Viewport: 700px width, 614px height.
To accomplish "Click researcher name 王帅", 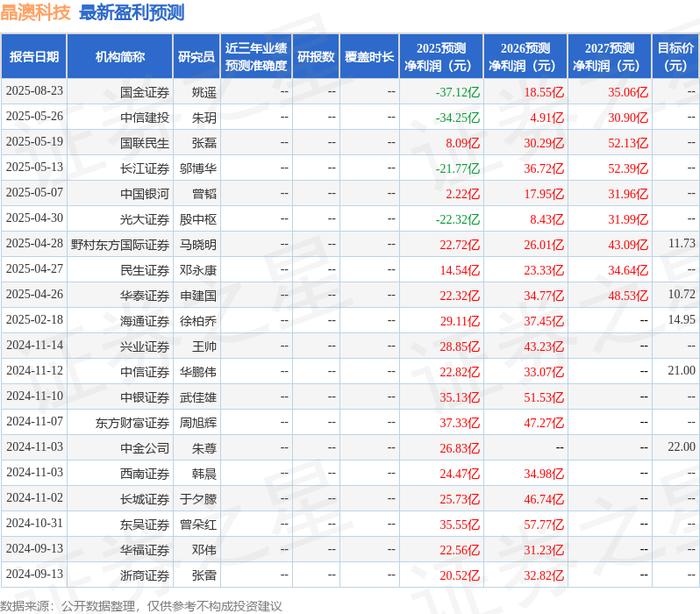I will click(204, 347).
